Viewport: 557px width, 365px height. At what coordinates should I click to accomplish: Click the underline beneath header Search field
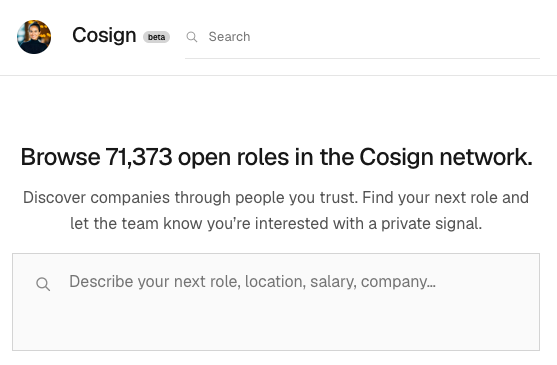[362, 58]
